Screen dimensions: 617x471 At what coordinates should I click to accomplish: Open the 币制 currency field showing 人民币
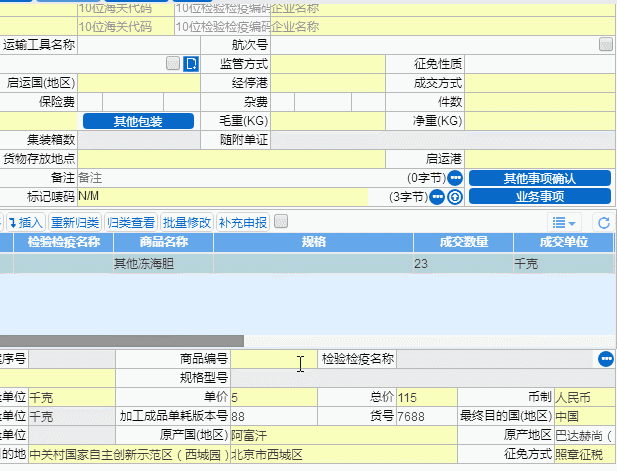[585, 397]
